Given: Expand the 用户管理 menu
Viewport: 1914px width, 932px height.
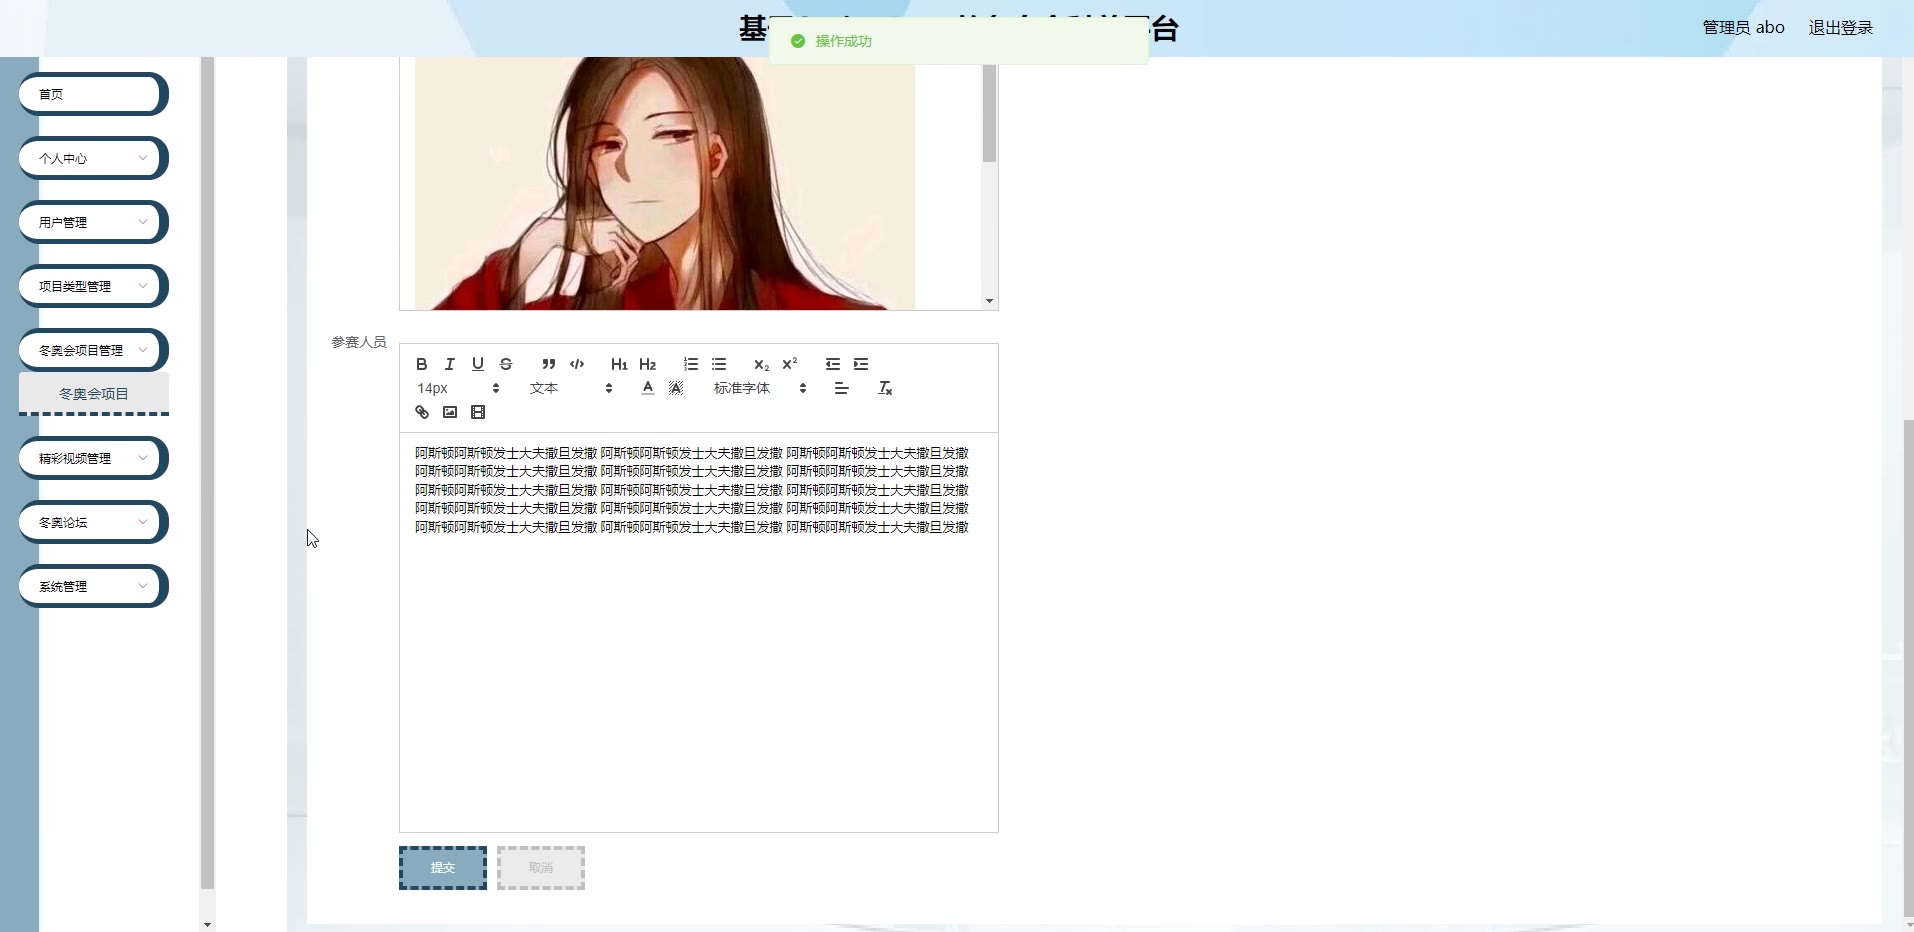Looking at the screenshot, I should point(93,222).
